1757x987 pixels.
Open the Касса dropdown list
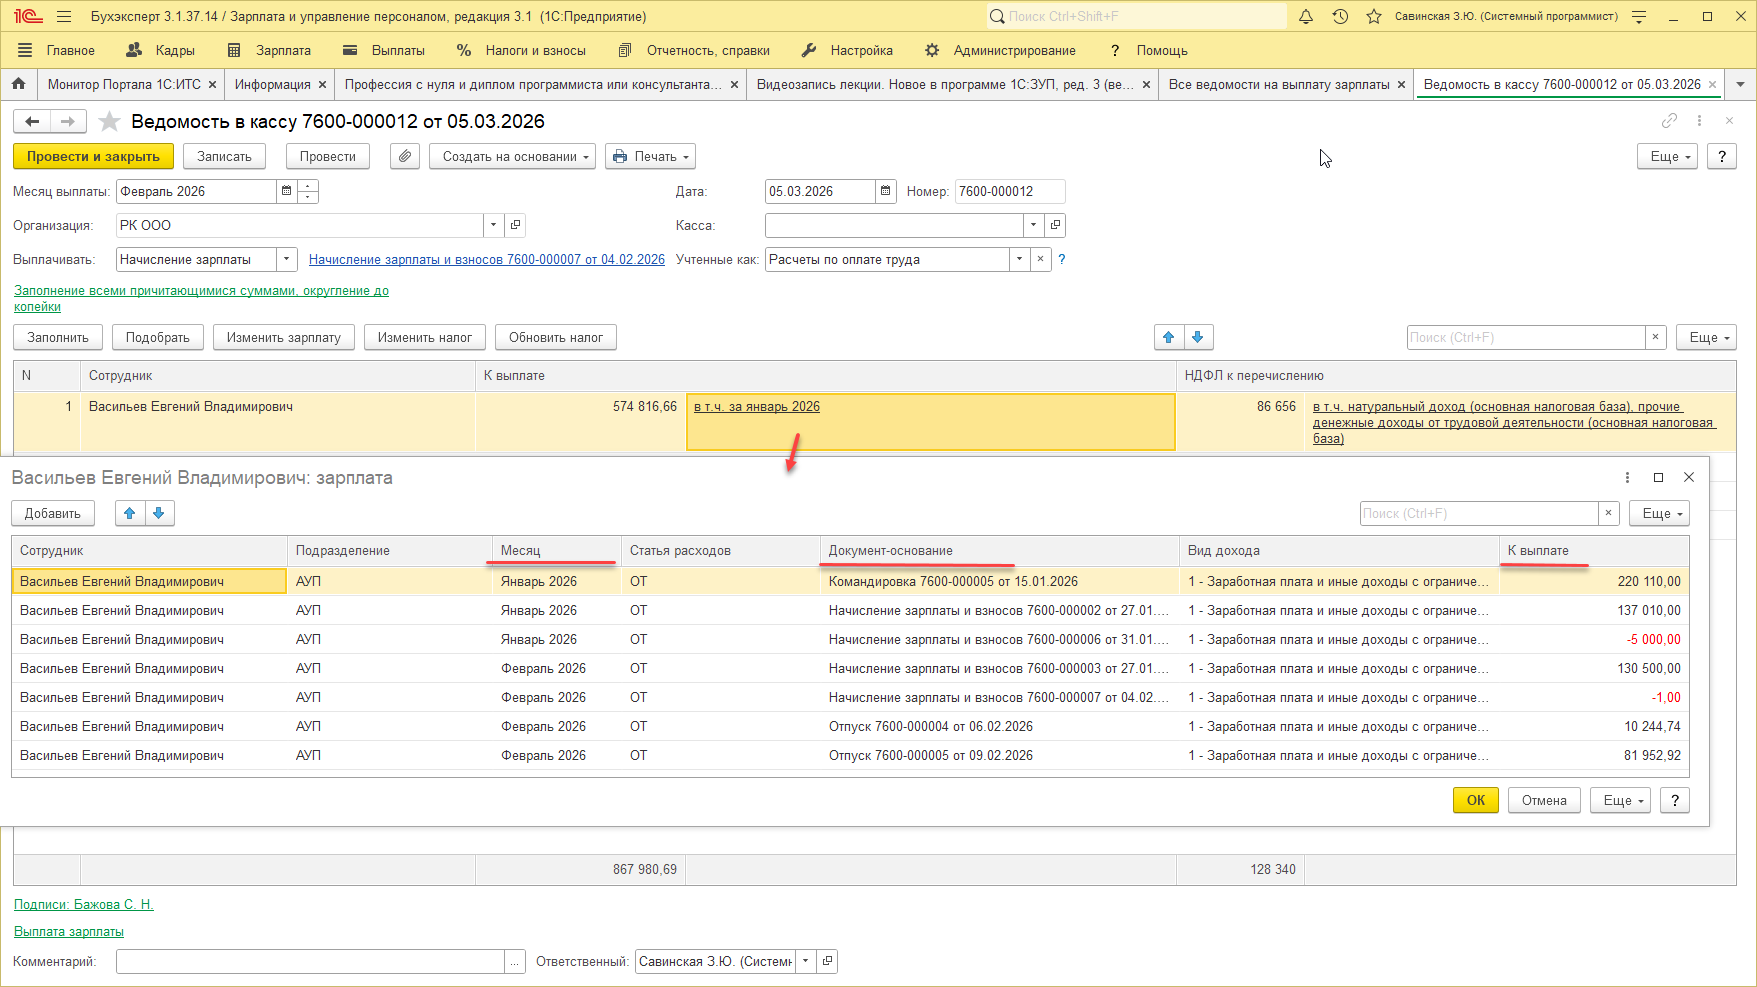(x=1033, y=225)
